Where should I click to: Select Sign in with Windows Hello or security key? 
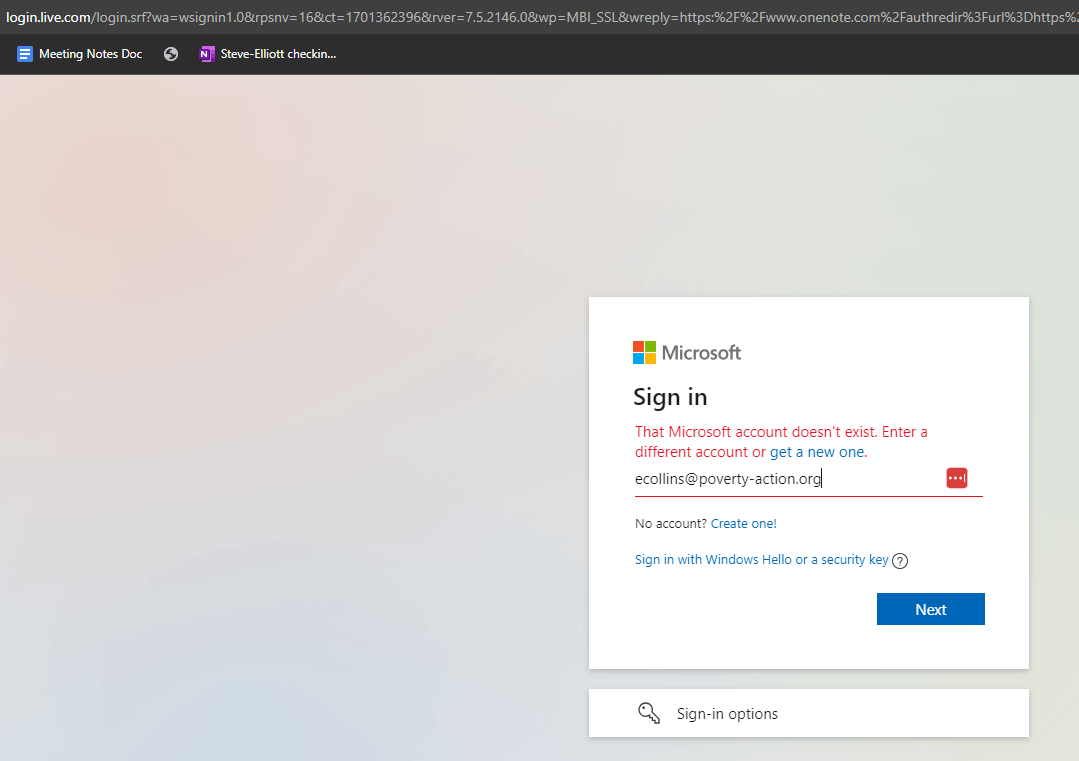pos(761,559)
